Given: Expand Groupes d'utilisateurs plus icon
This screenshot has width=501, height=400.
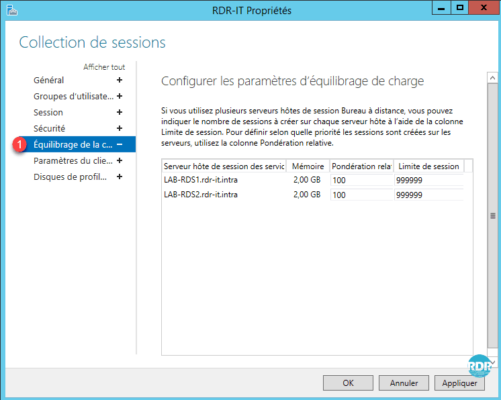Looking at the screenshot, I should [119, 96].
